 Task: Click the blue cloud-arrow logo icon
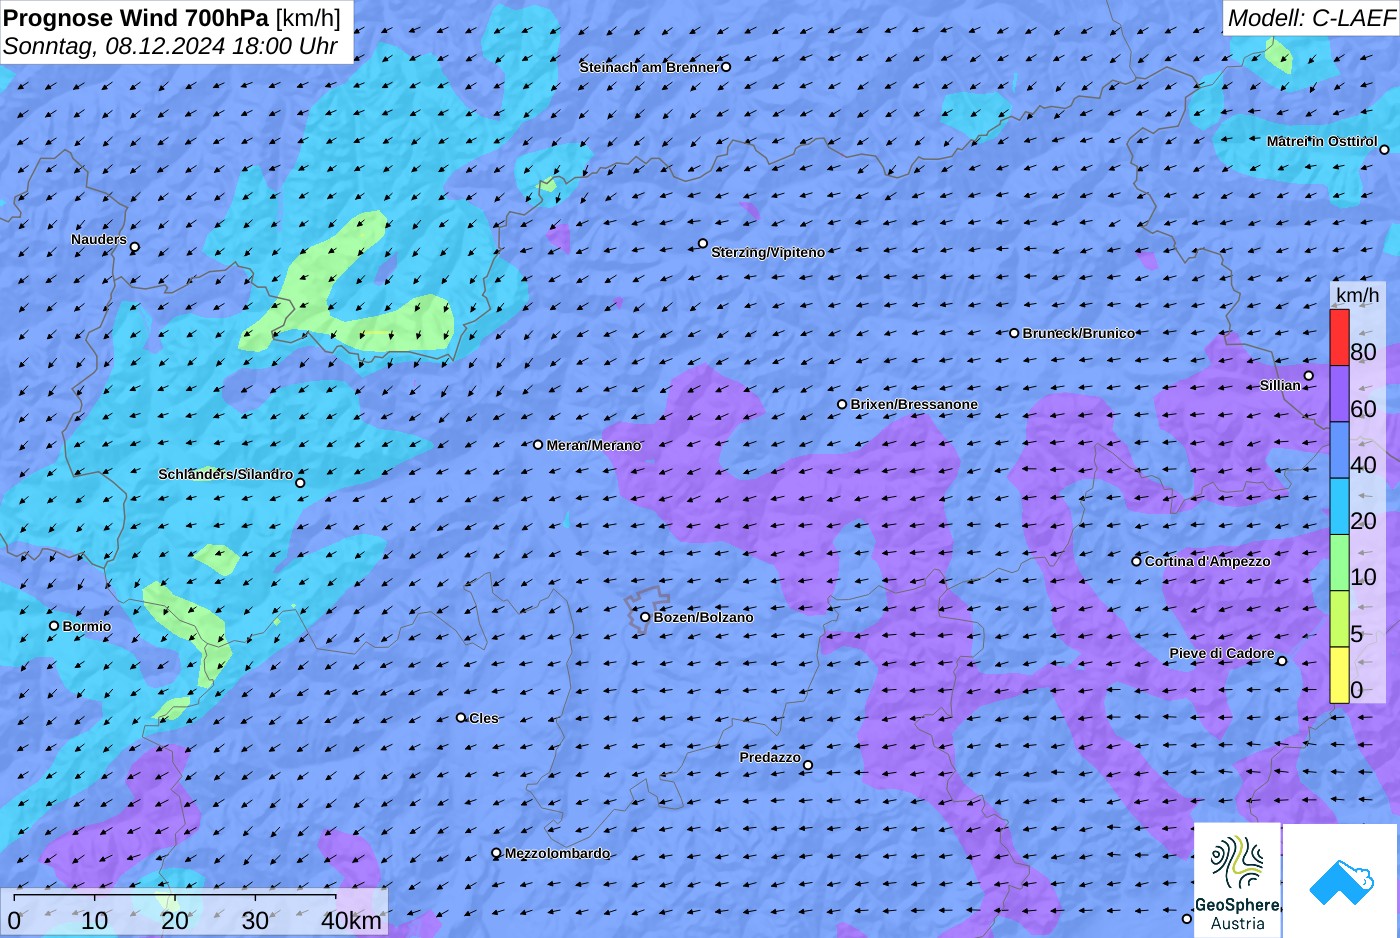click(x=1341, y=882)
